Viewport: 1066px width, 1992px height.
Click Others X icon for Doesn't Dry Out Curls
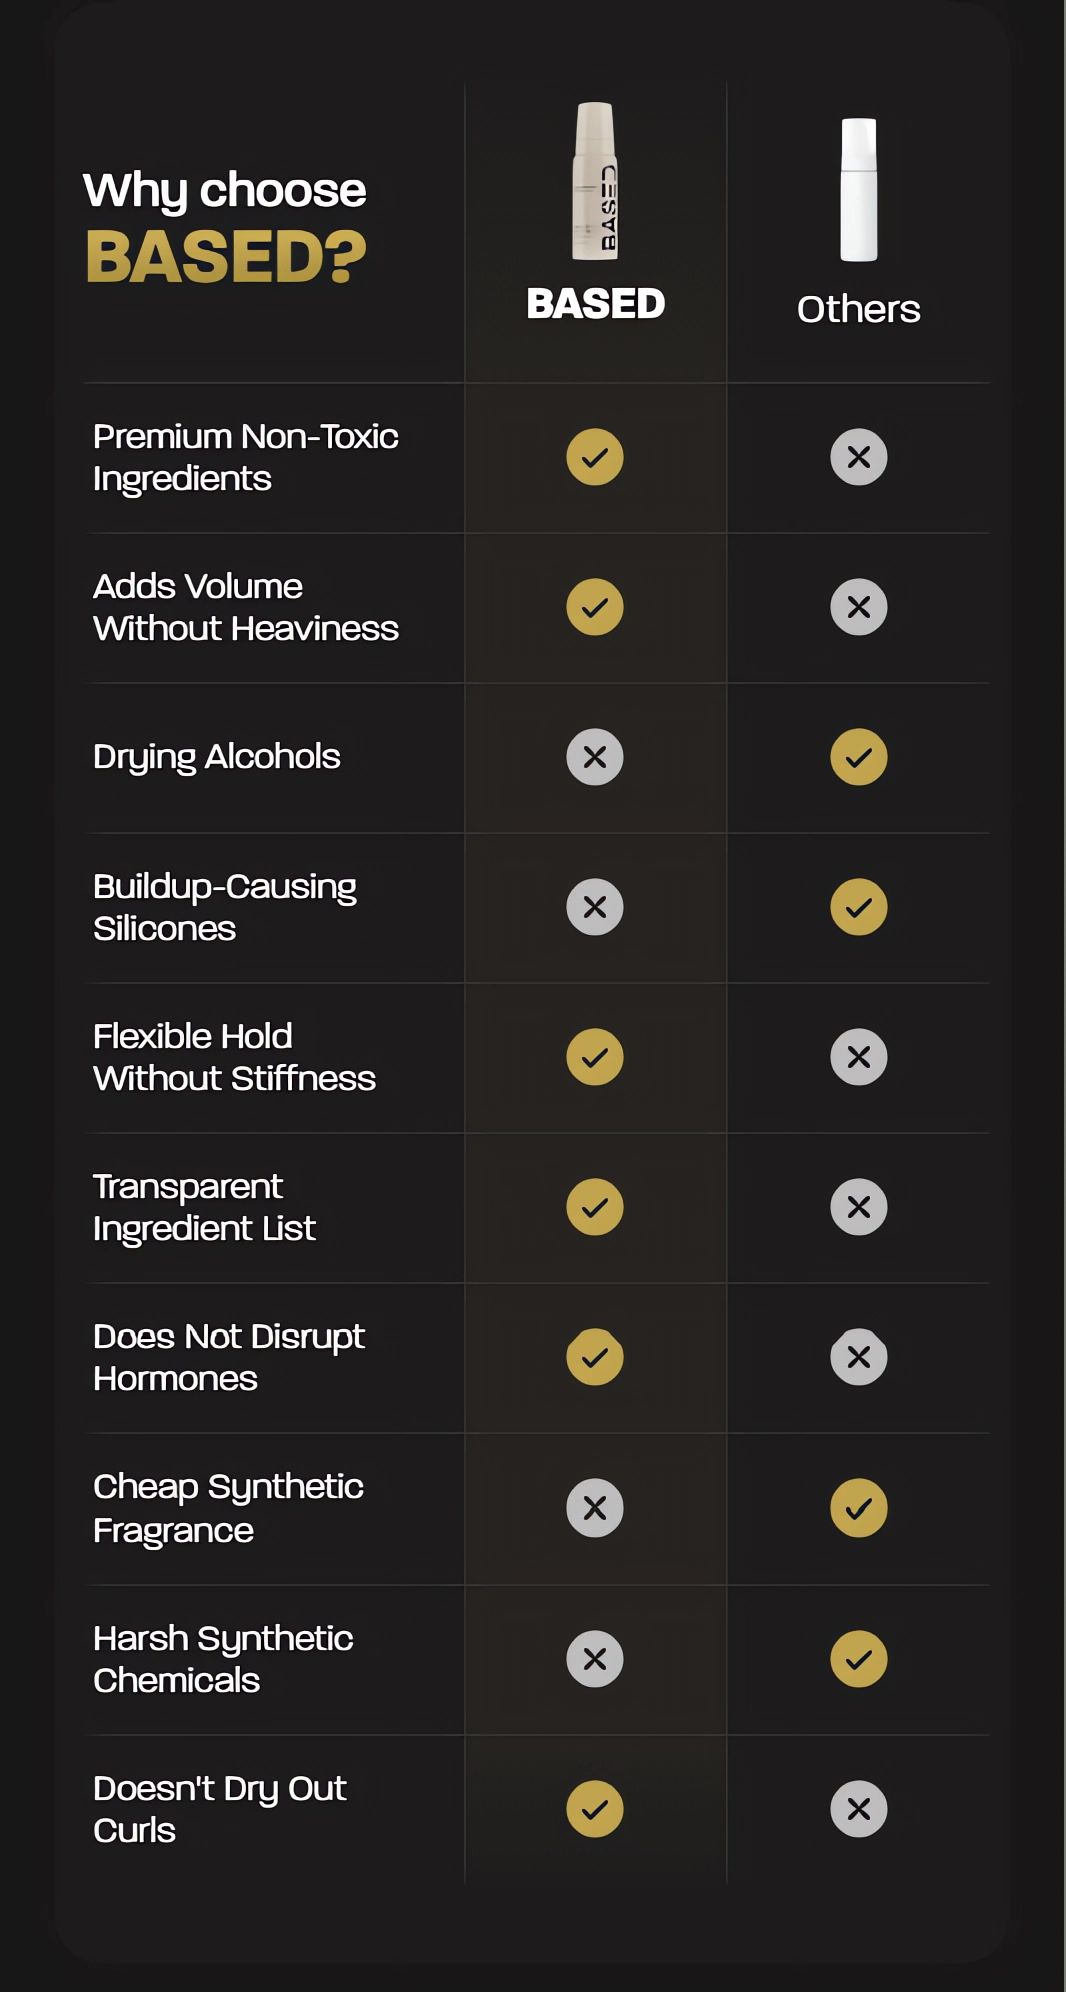pos(859,1809)
